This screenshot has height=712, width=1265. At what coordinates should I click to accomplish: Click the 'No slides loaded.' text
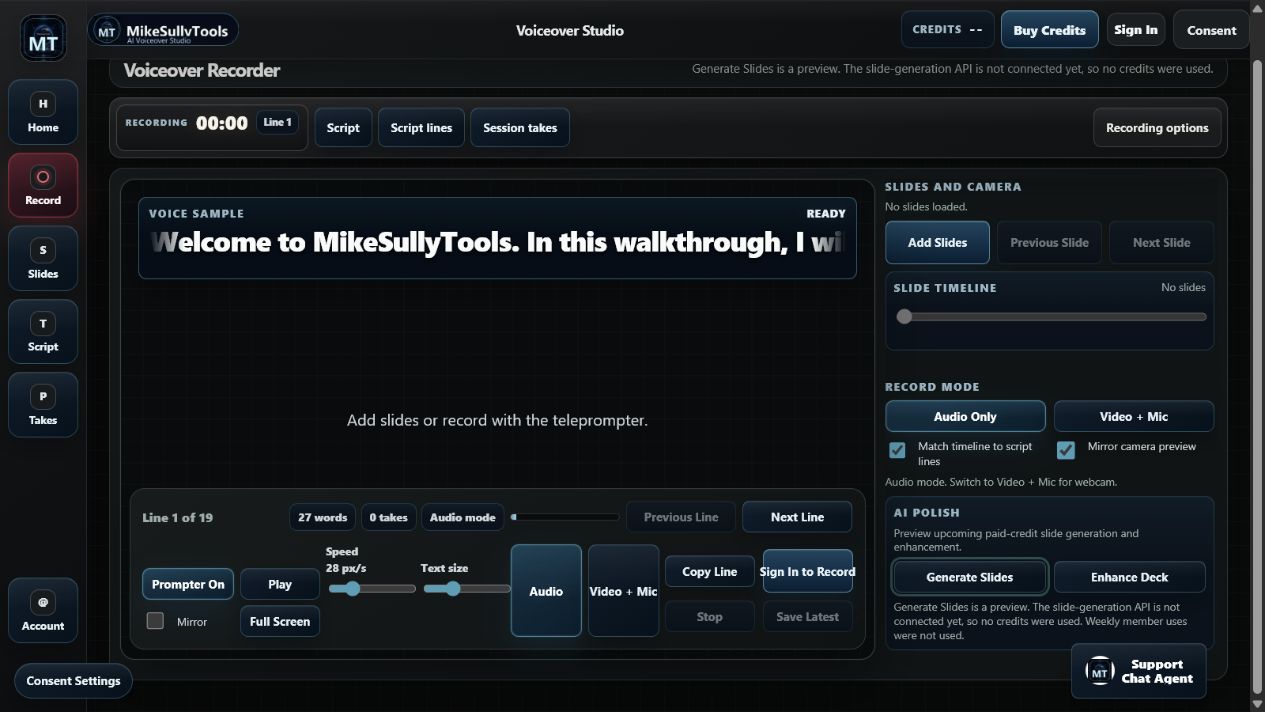(926, 207)
